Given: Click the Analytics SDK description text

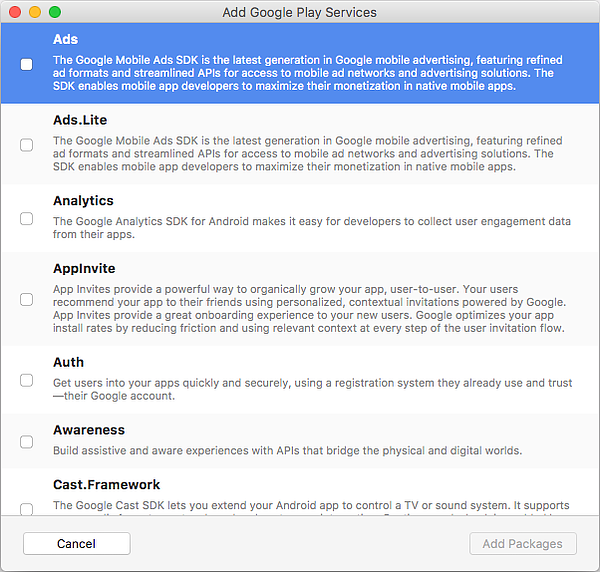Looking at the screenshot, I should 312,228.
